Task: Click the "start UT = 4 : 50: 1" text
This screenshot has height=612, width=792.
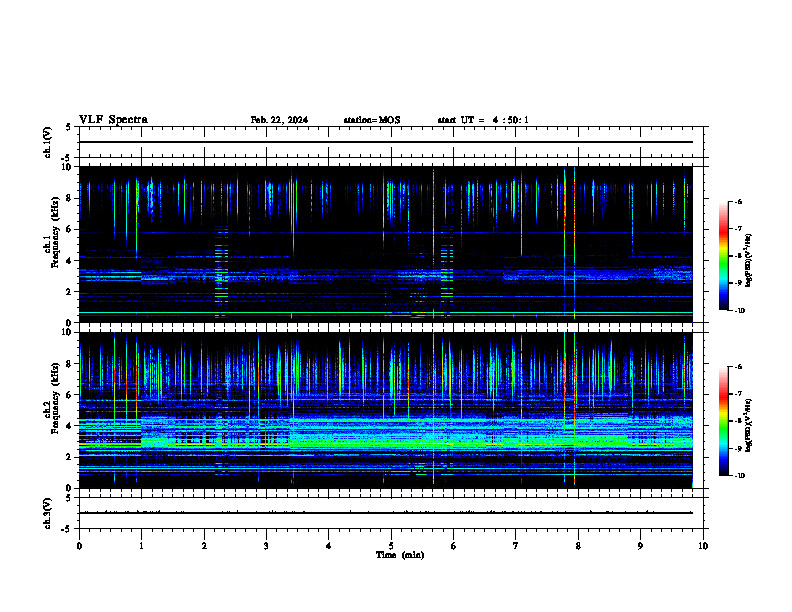Action: pos(483,120)
